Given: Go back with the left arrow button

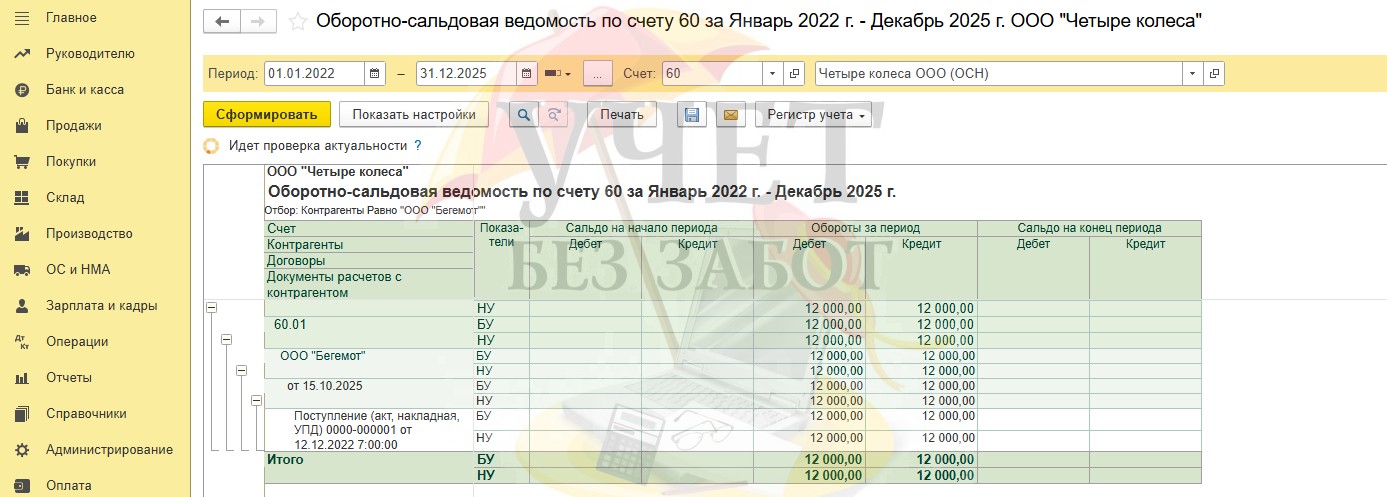Looking at the screenshot, I should click(x=222, y=21).
